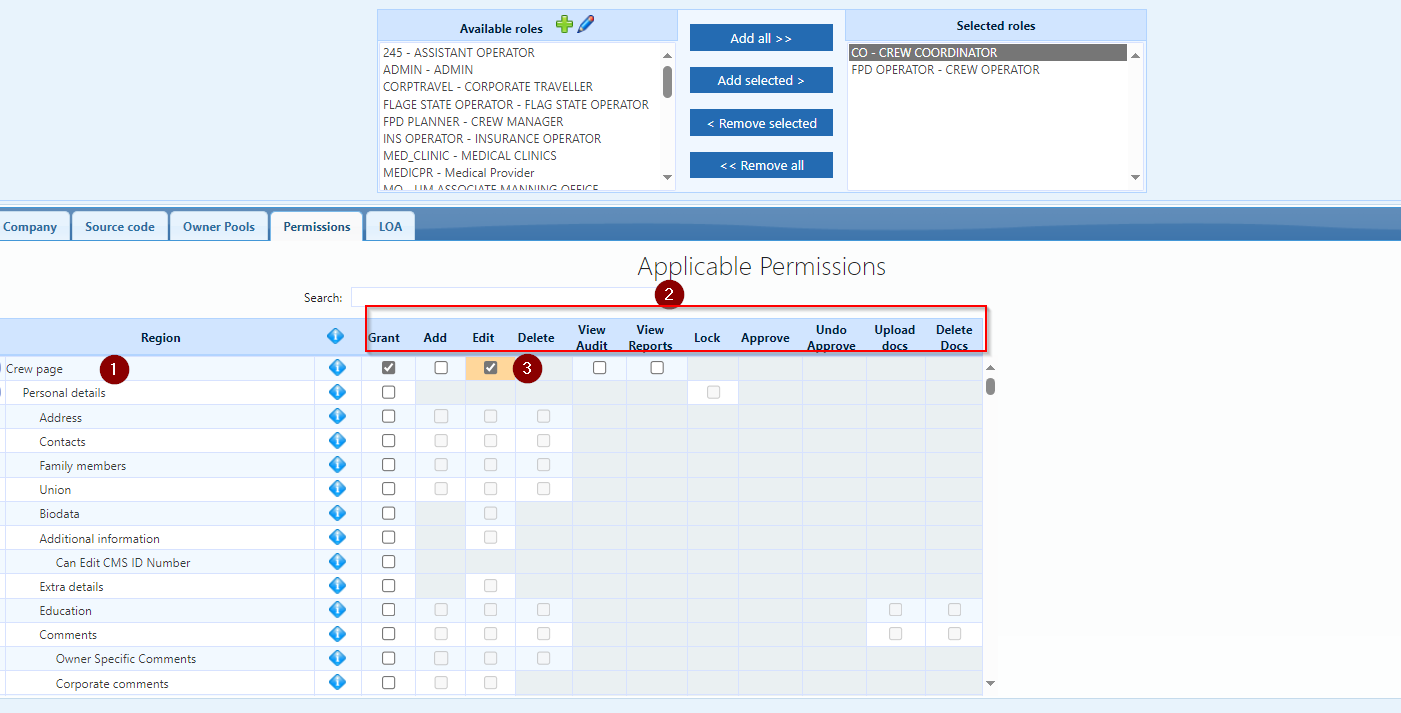Viewport: 1401px width, 713px height.
Task: Click info icon beside Family members
Action: [x=337, y=465]
